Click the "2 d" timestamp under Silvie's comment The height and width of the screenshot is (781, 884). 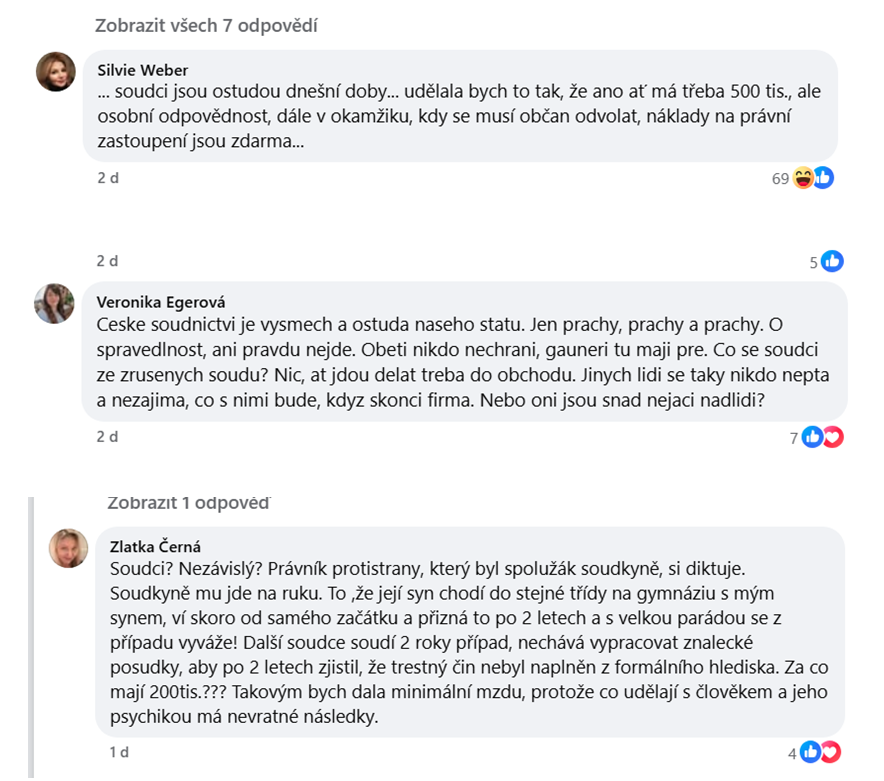pos(107,177)
